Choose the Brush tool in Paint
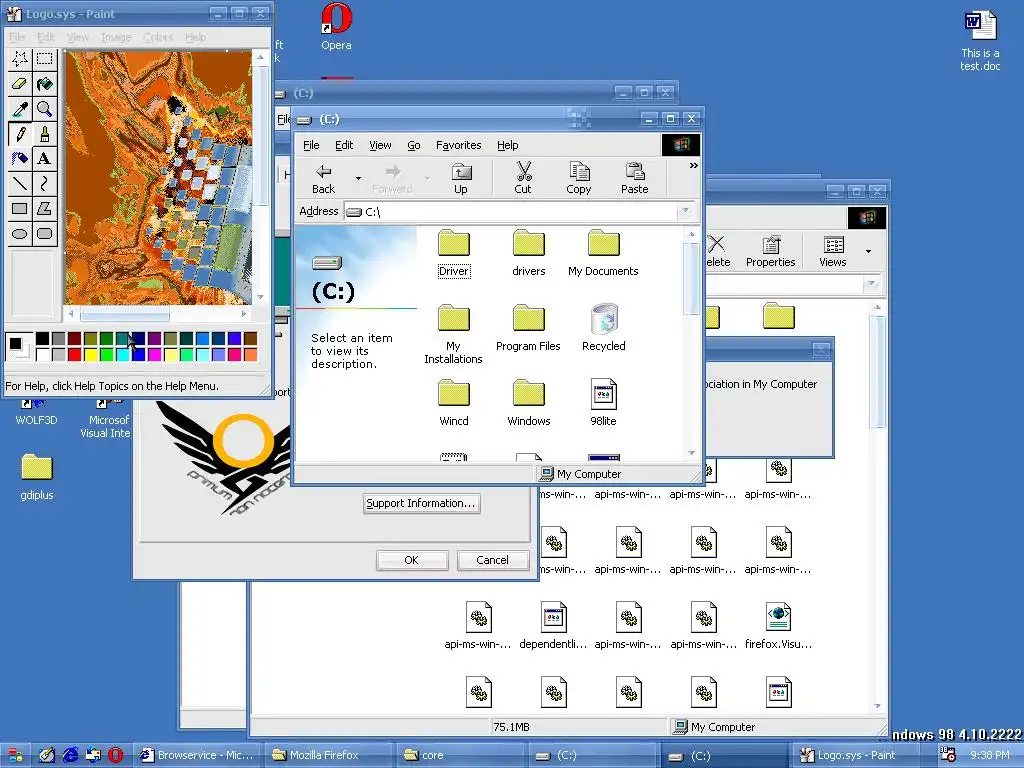This screenshot has height=768, width=1024. click(x=44, y=134)
